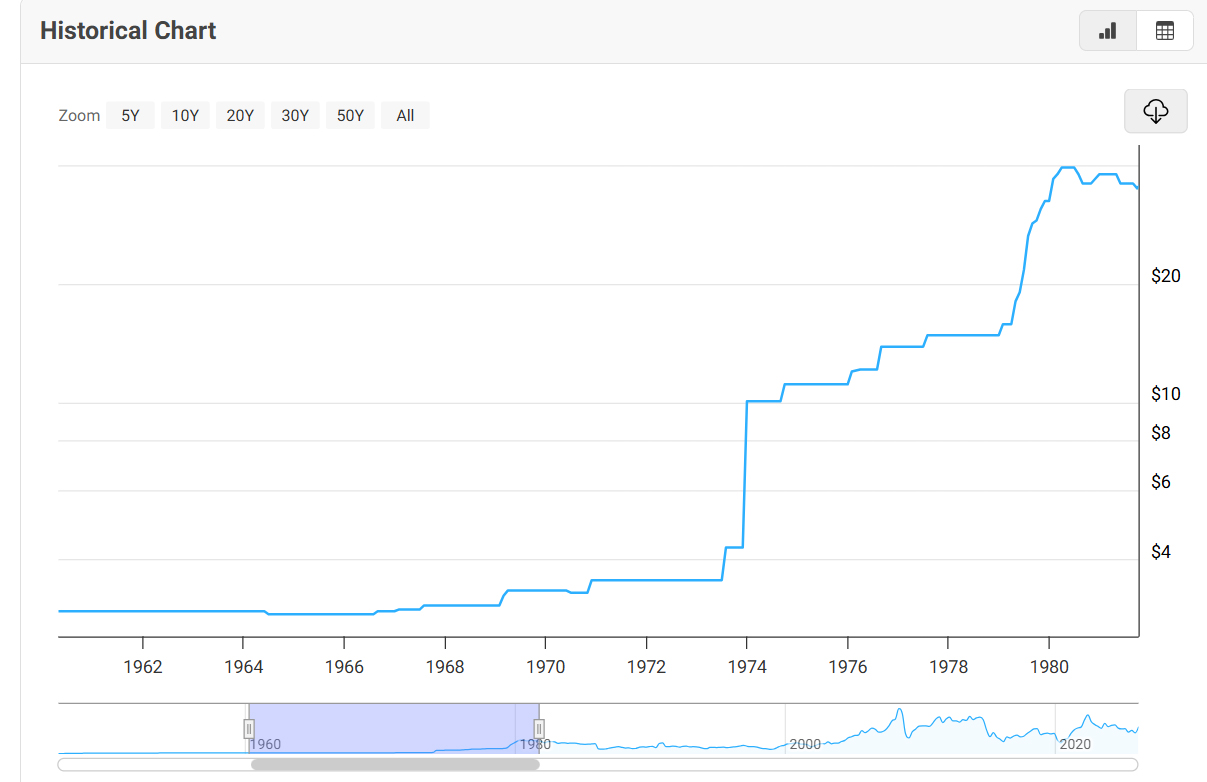Set zoom range to 5Y
This screenshot has height=782, width=1207.
(x=130, y=115)
